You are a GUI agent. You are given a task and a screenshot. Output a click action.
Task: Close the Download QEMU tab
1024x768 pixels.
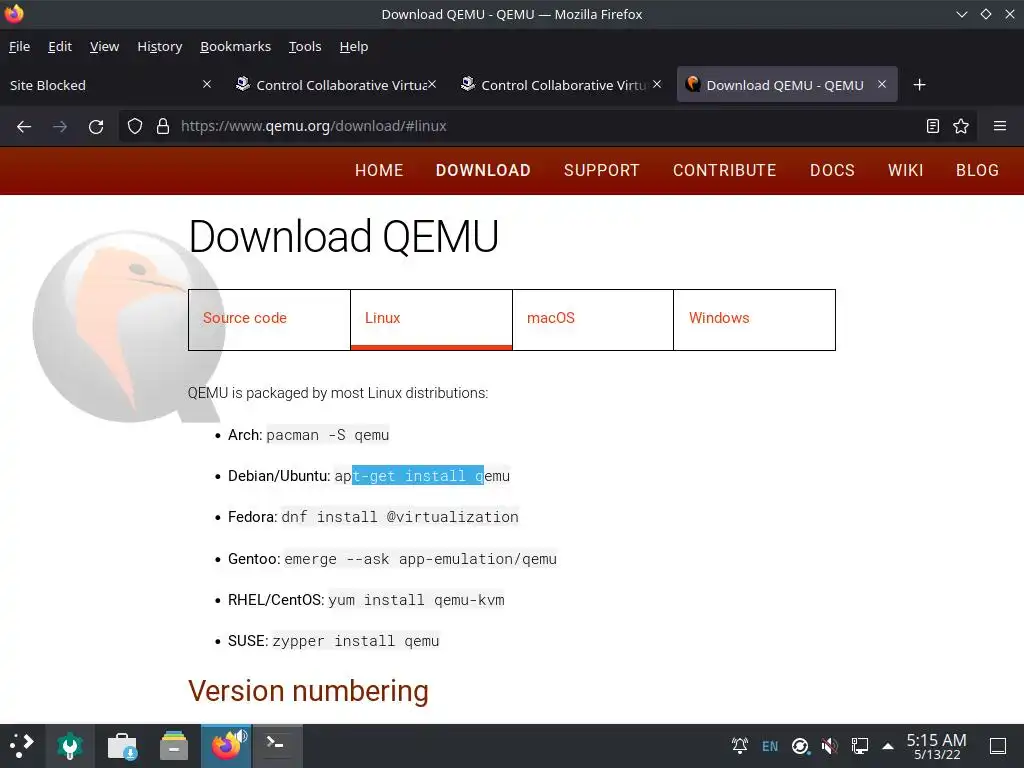882,84
